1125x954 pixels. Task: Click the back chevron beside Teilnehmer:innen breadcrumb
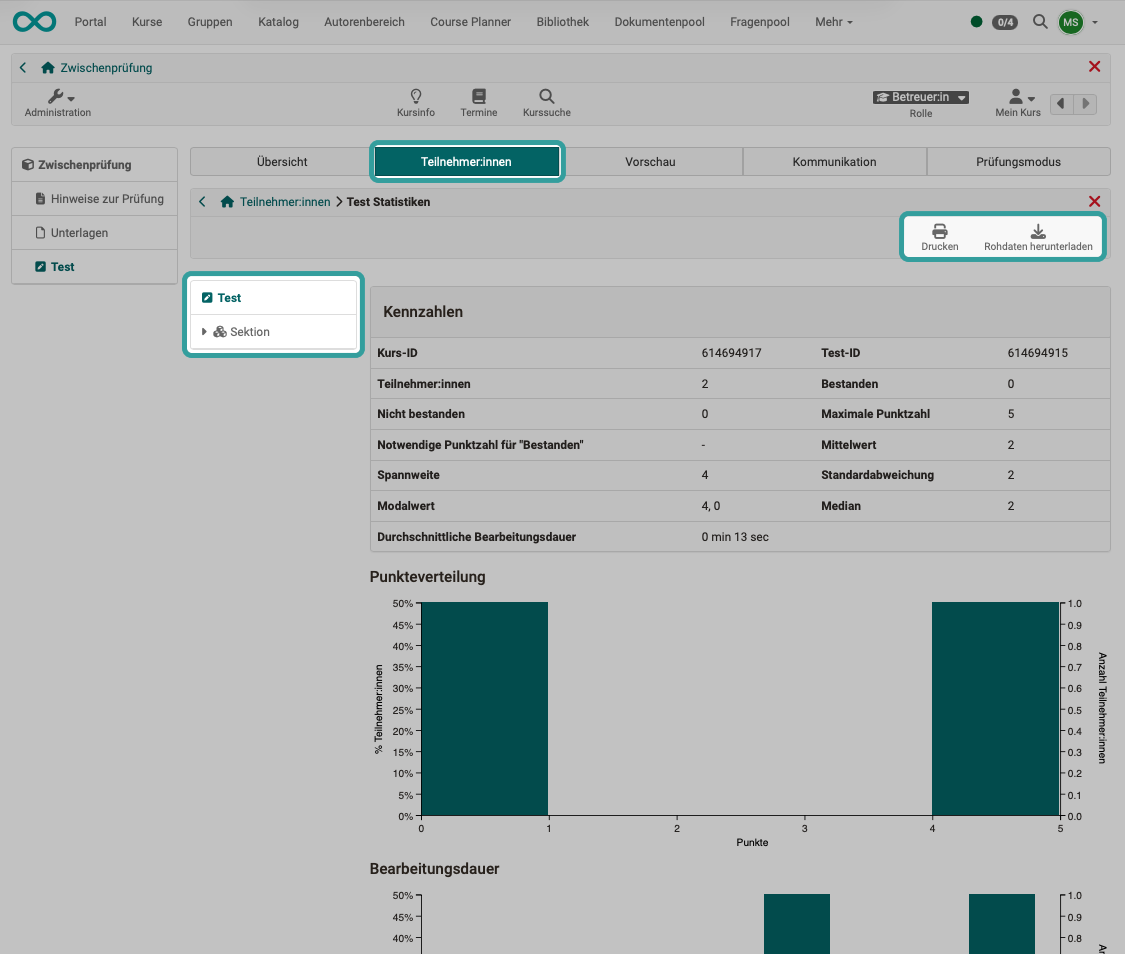[x=201, y=201]
